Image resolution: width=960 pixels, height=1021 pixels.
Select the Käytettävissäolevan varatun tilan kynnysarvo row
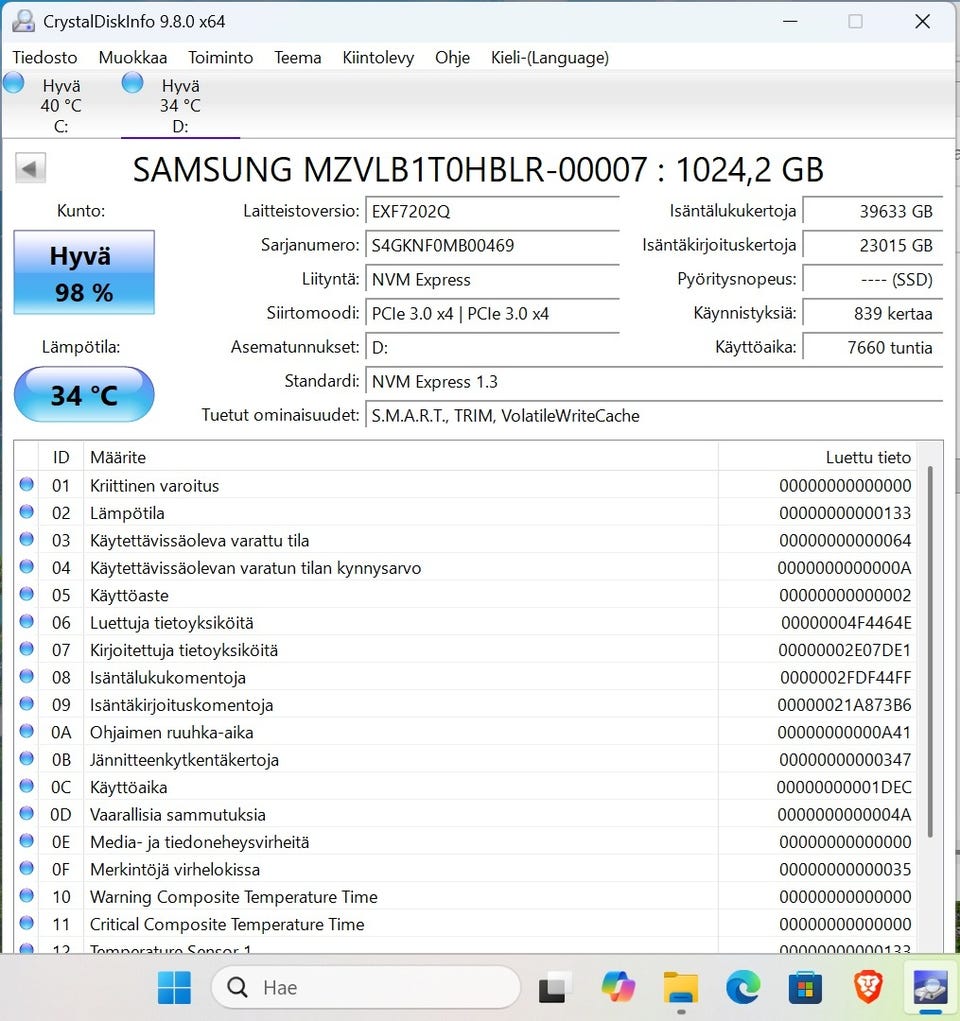[465, 568]
